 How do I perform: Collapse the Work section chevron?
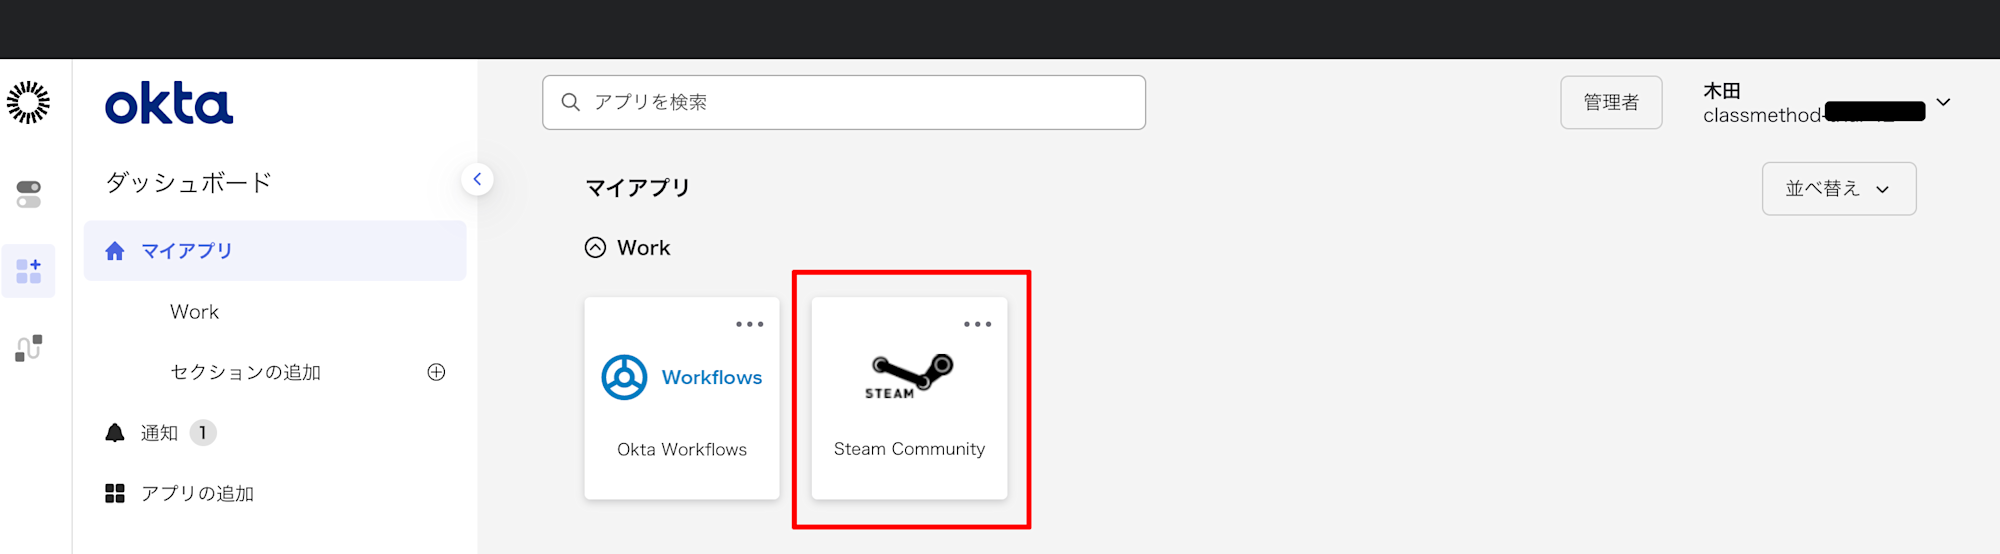point(595,248)
